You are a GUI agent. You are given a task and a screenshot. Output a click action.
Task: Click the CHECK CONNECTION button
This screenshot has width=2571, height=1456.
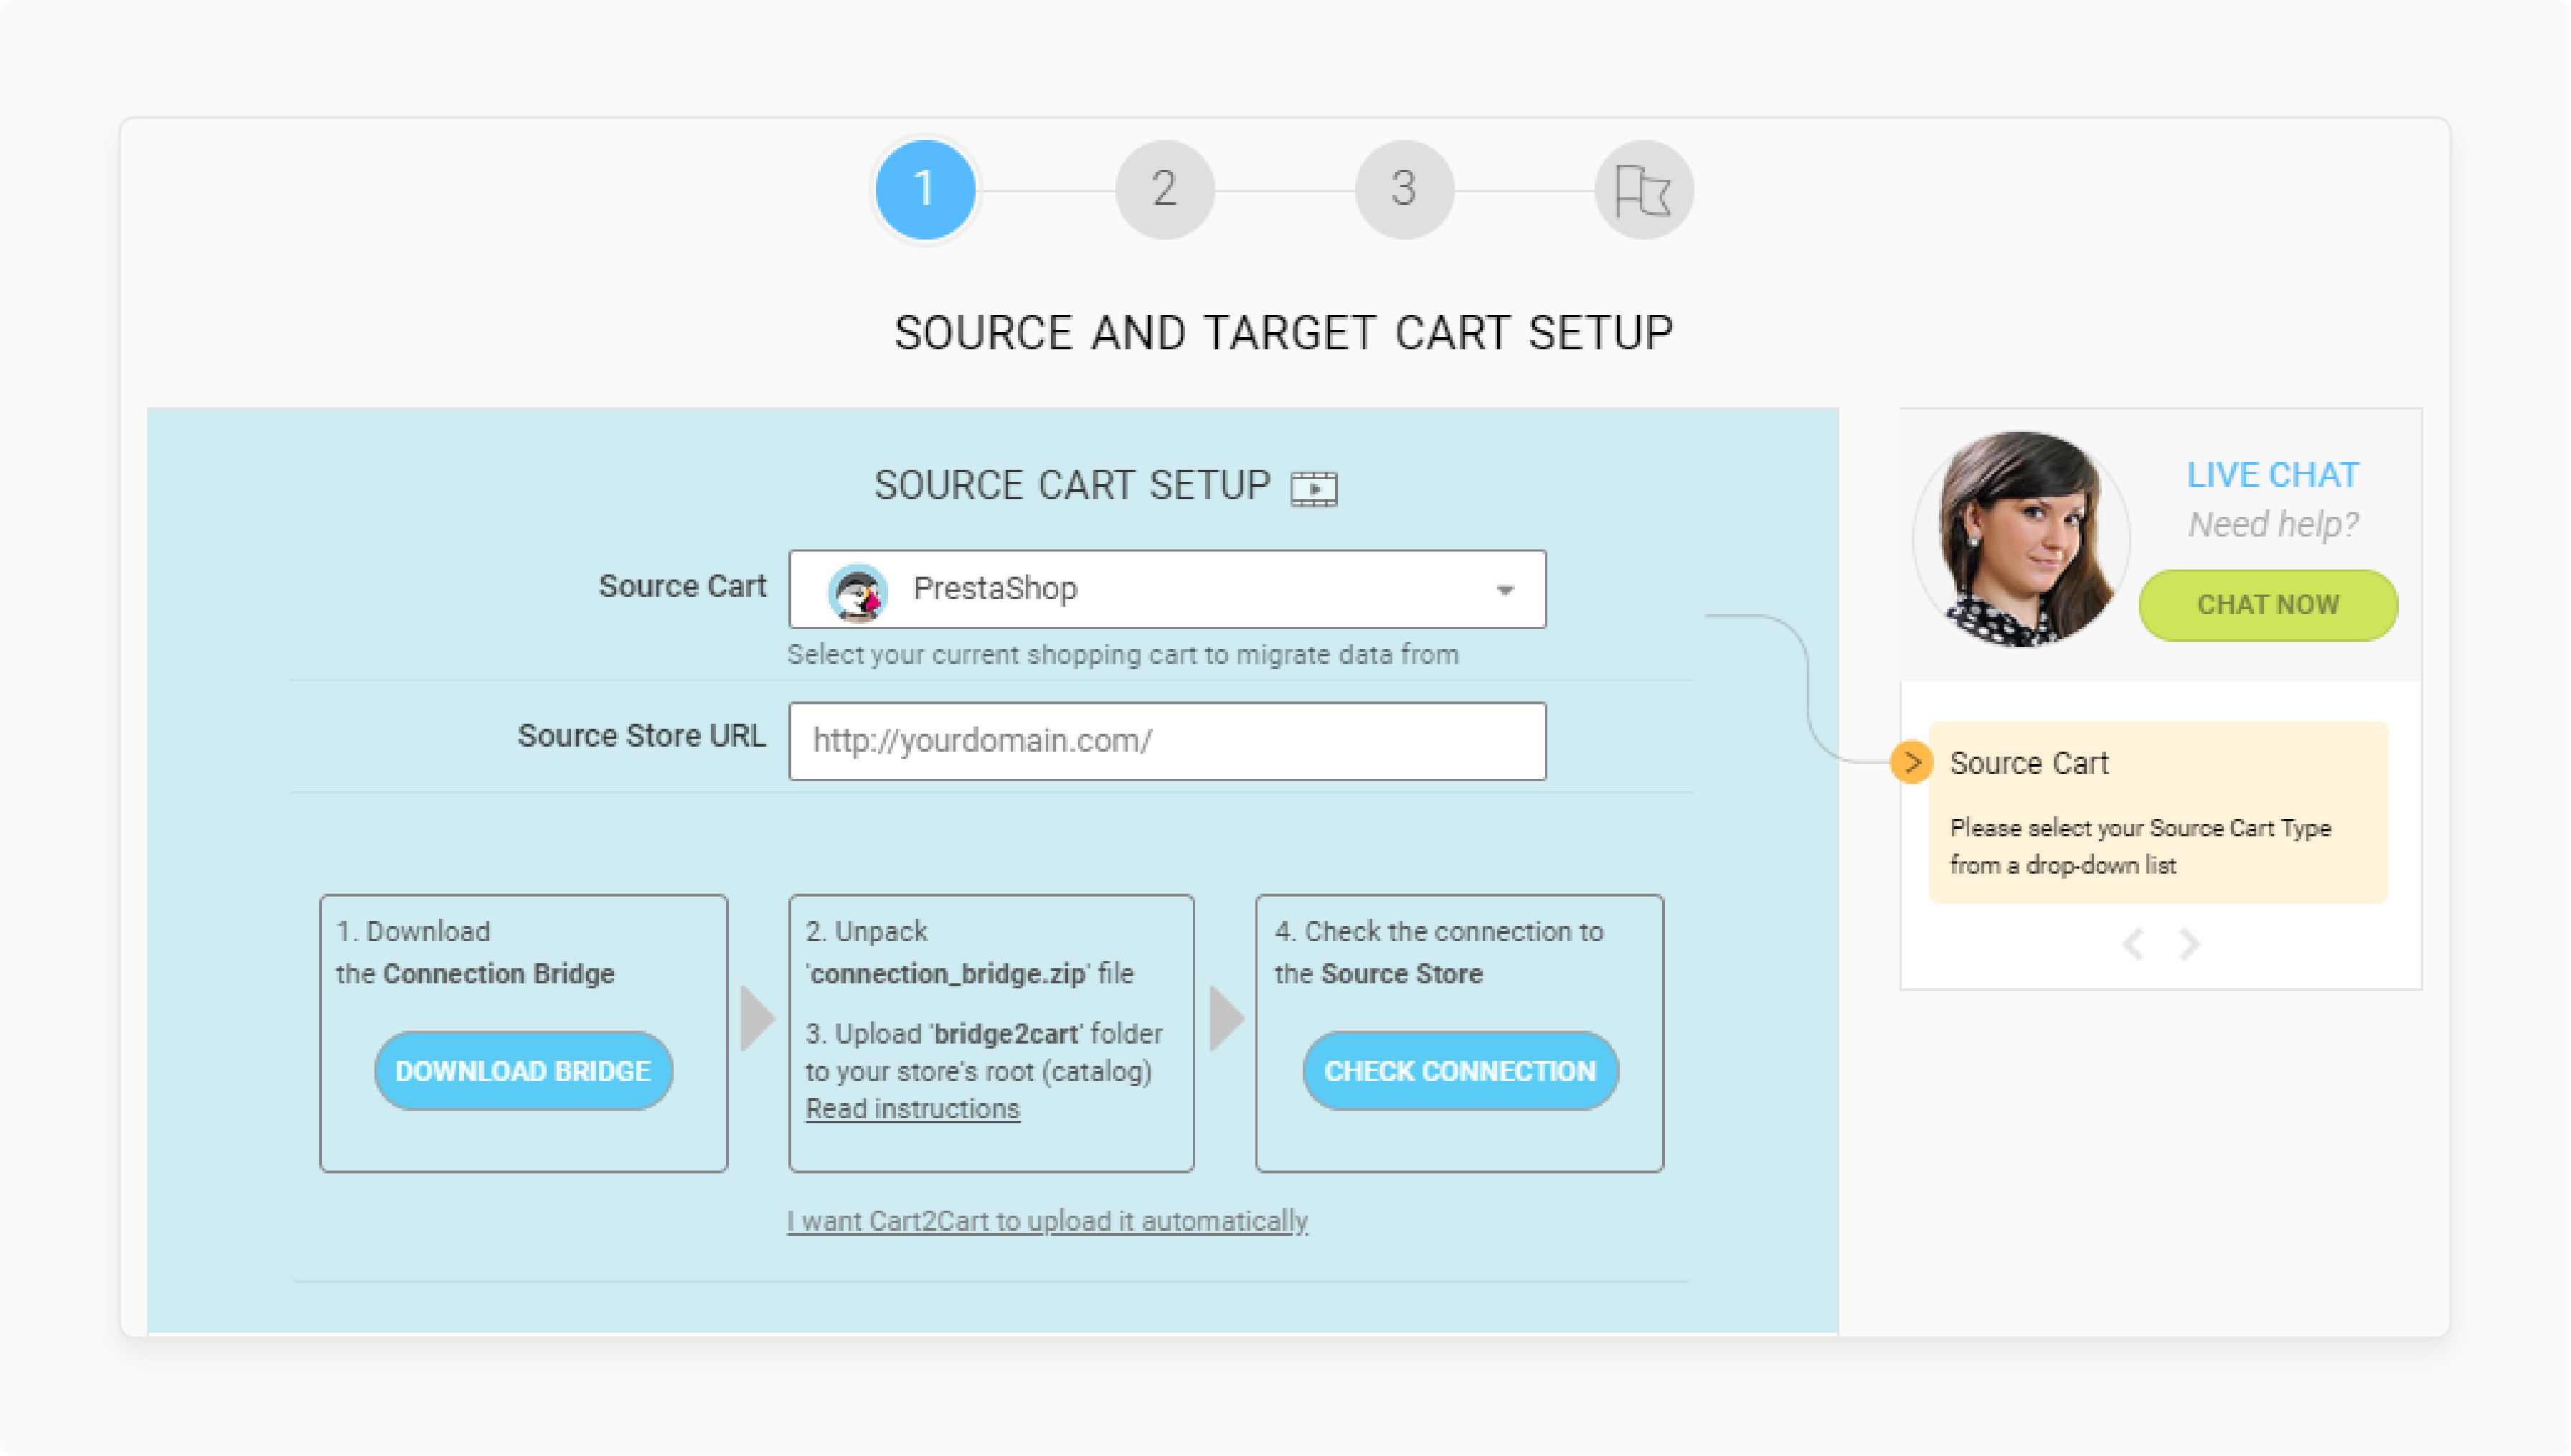tap(1462, 1068)
